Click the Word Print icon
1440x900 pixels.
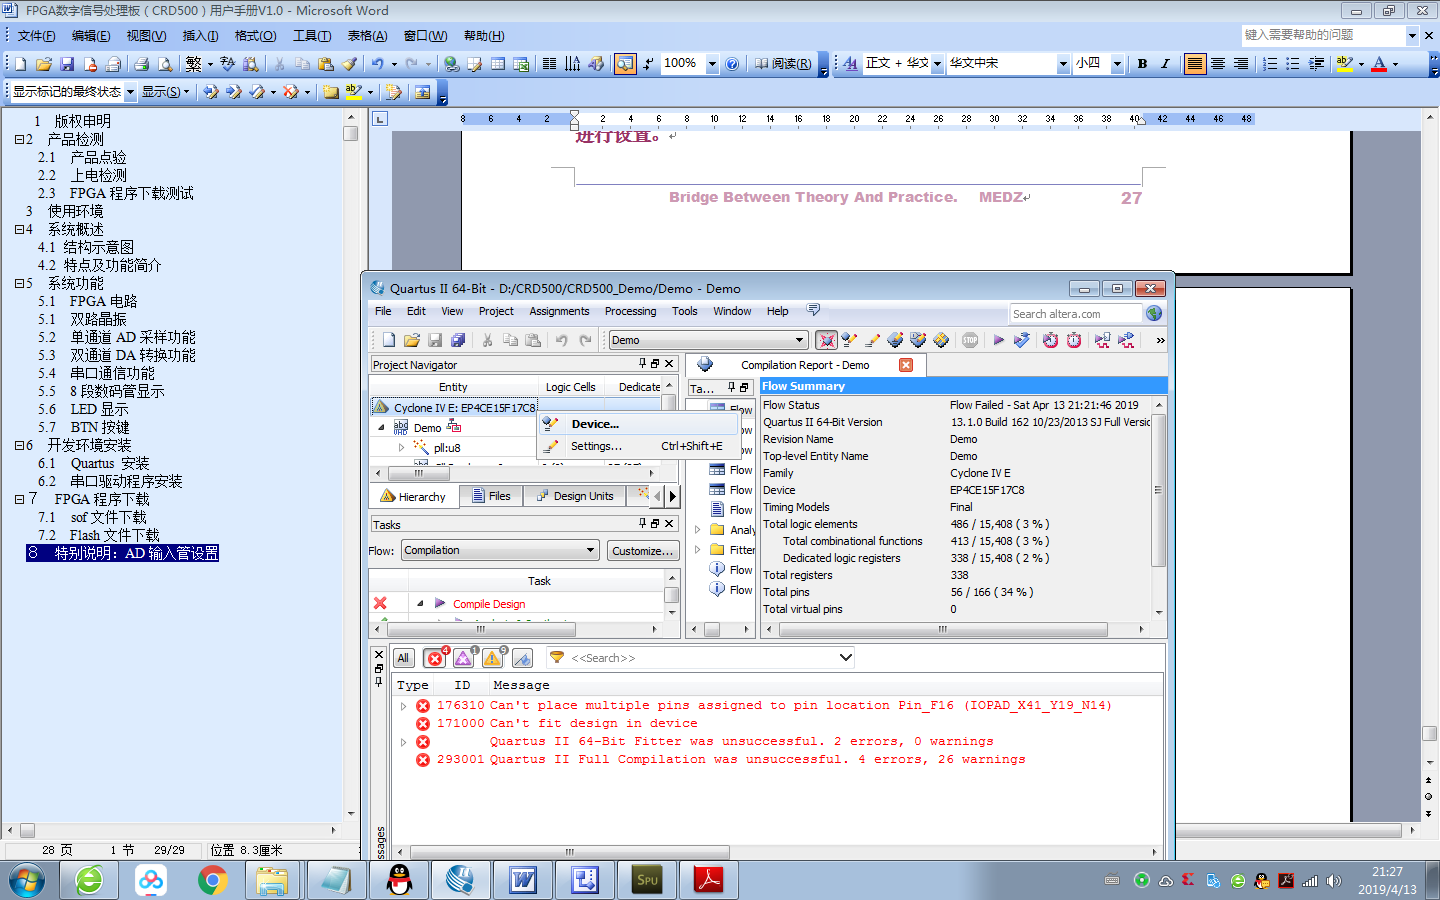(x=141, y=64)
